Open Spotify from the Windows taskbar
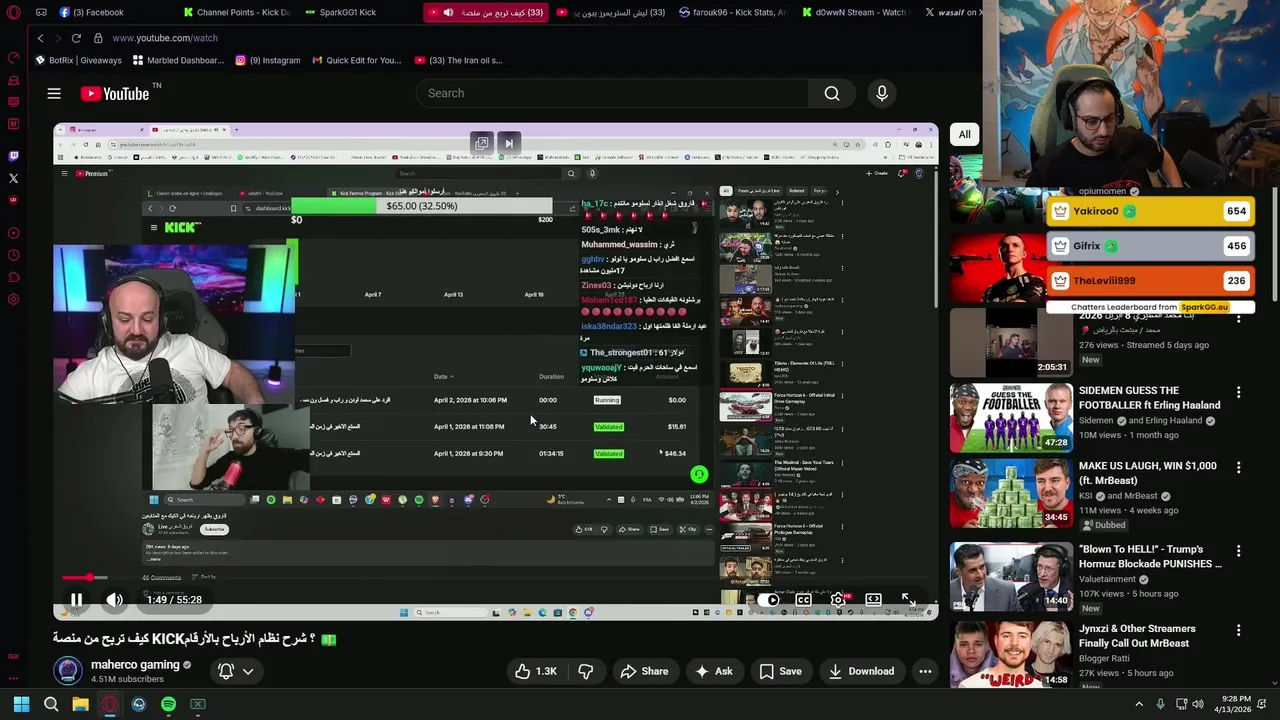1280x720 pixels. 168,704
